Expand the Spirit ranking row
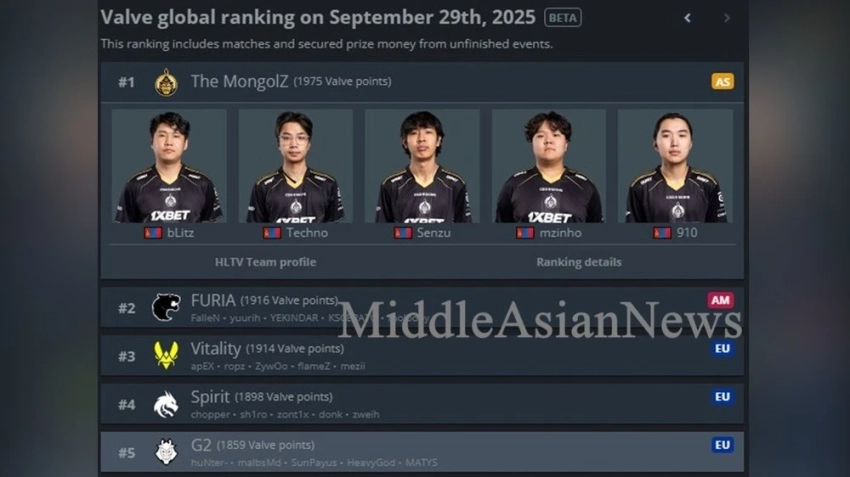 pyautogui.click(x=422, y=404)
